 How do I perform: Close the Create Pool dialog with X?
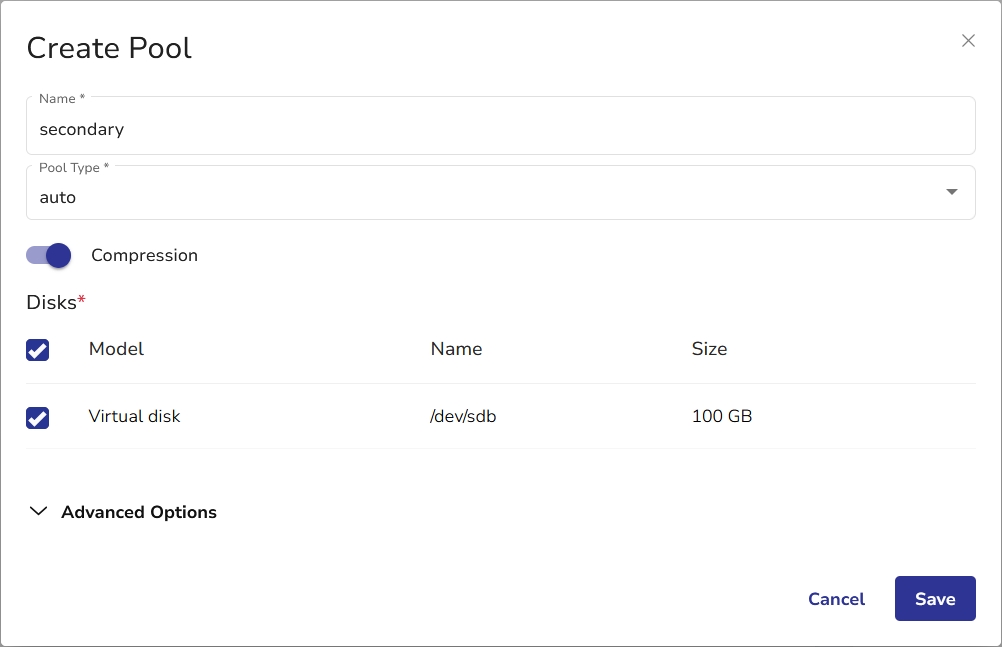tap(968, 41)
